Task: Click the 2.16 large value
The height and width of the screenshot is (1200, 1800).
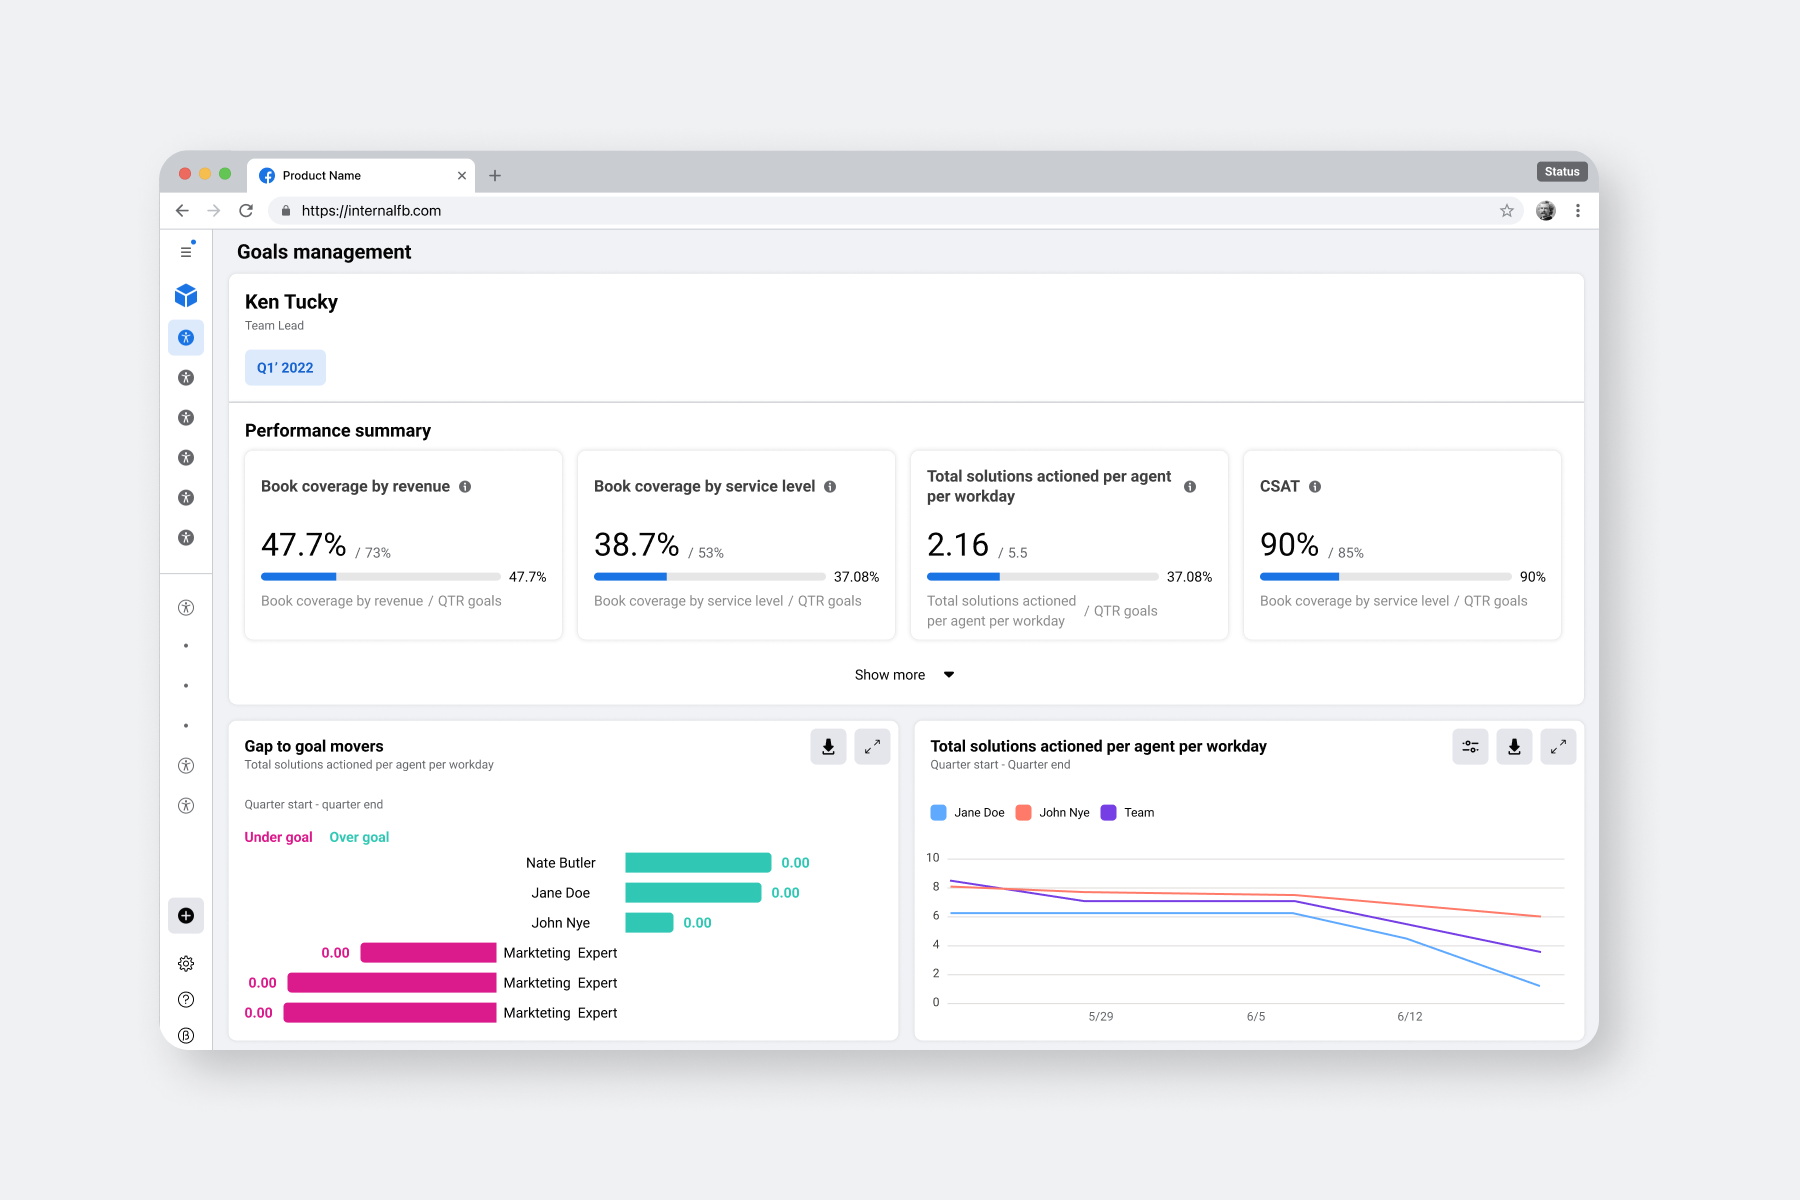Action: [x=958, y=545]
